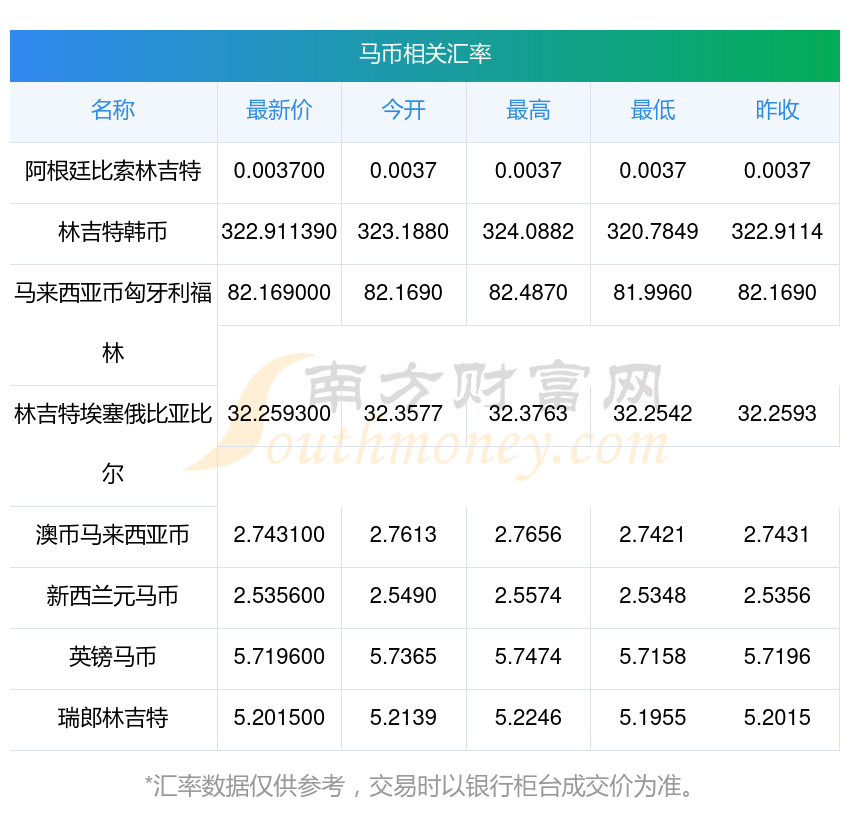Click lowest value 5.7158
This screenshot has height=817, width=850.
(653, 657)
